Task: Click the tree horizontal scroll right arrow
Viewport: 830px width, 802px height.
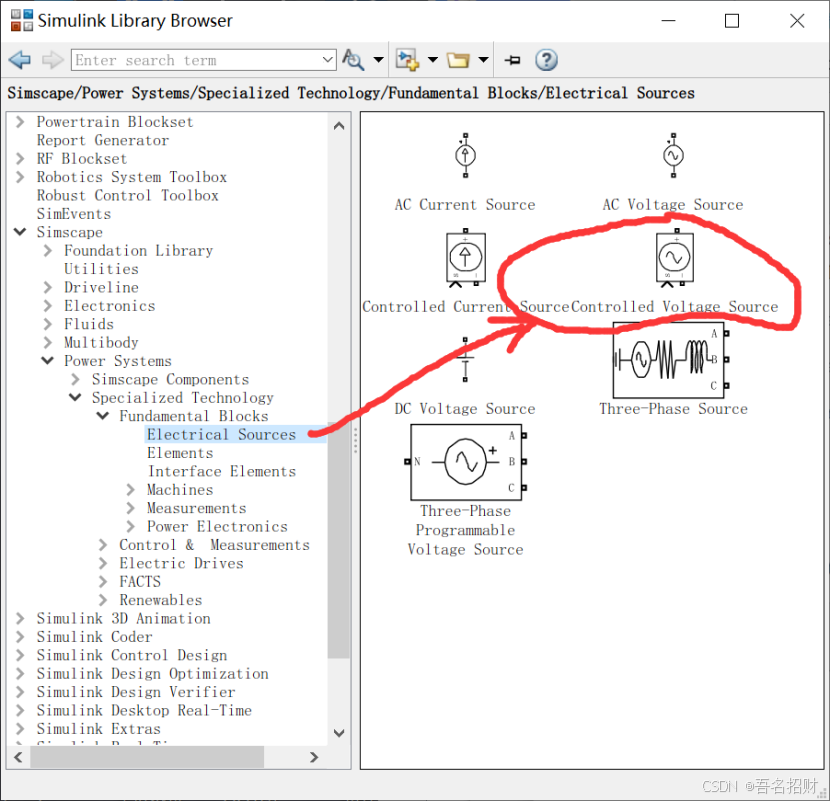Action: point(314,757)
